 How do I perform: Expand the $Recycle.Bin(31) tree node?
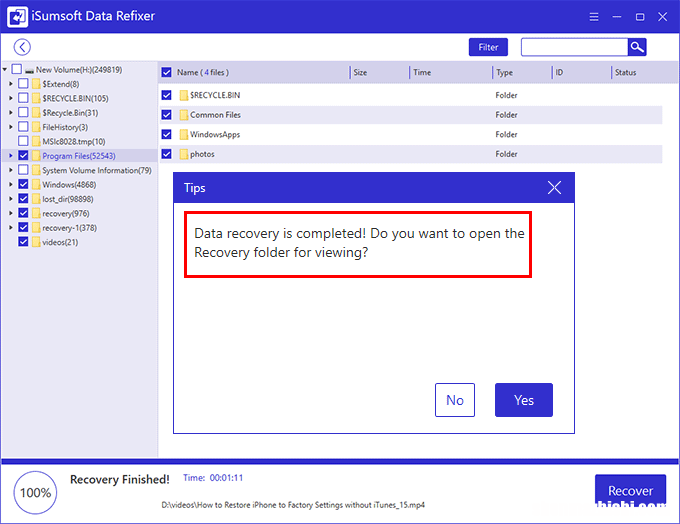click(11, 112)
